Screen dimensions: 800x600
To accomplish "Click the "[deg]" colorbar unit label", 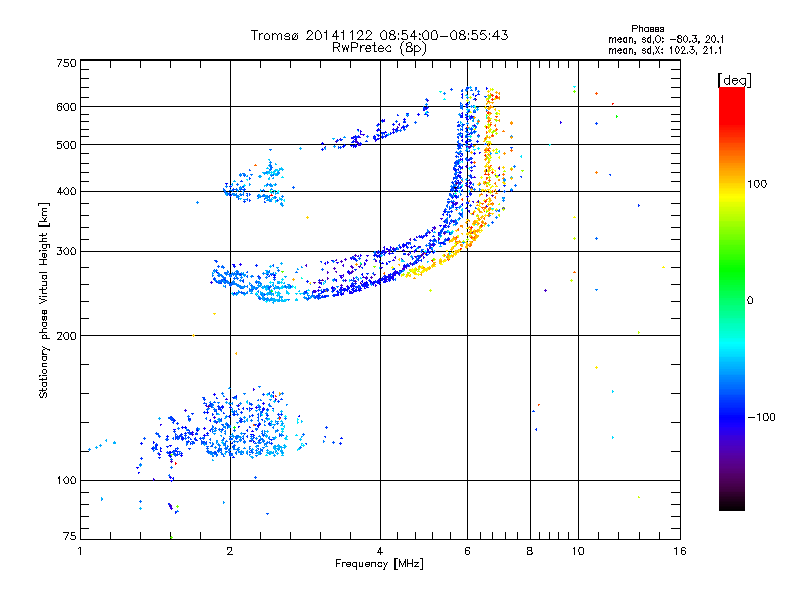I will pyautogui.click(x=734, y=80).
